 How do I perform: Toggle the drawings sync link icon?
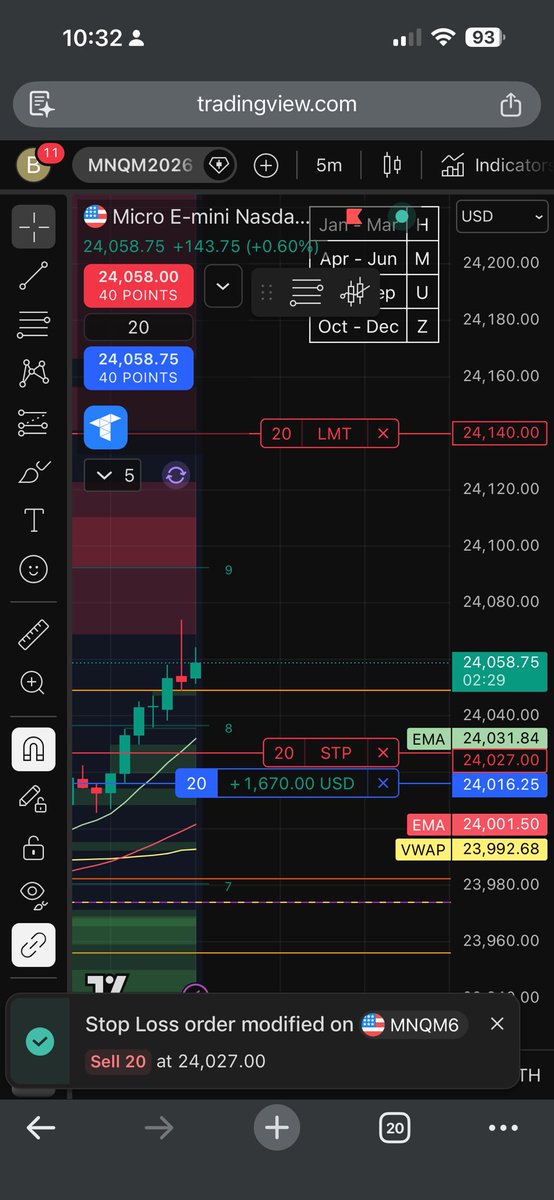[x=33, y=944]
